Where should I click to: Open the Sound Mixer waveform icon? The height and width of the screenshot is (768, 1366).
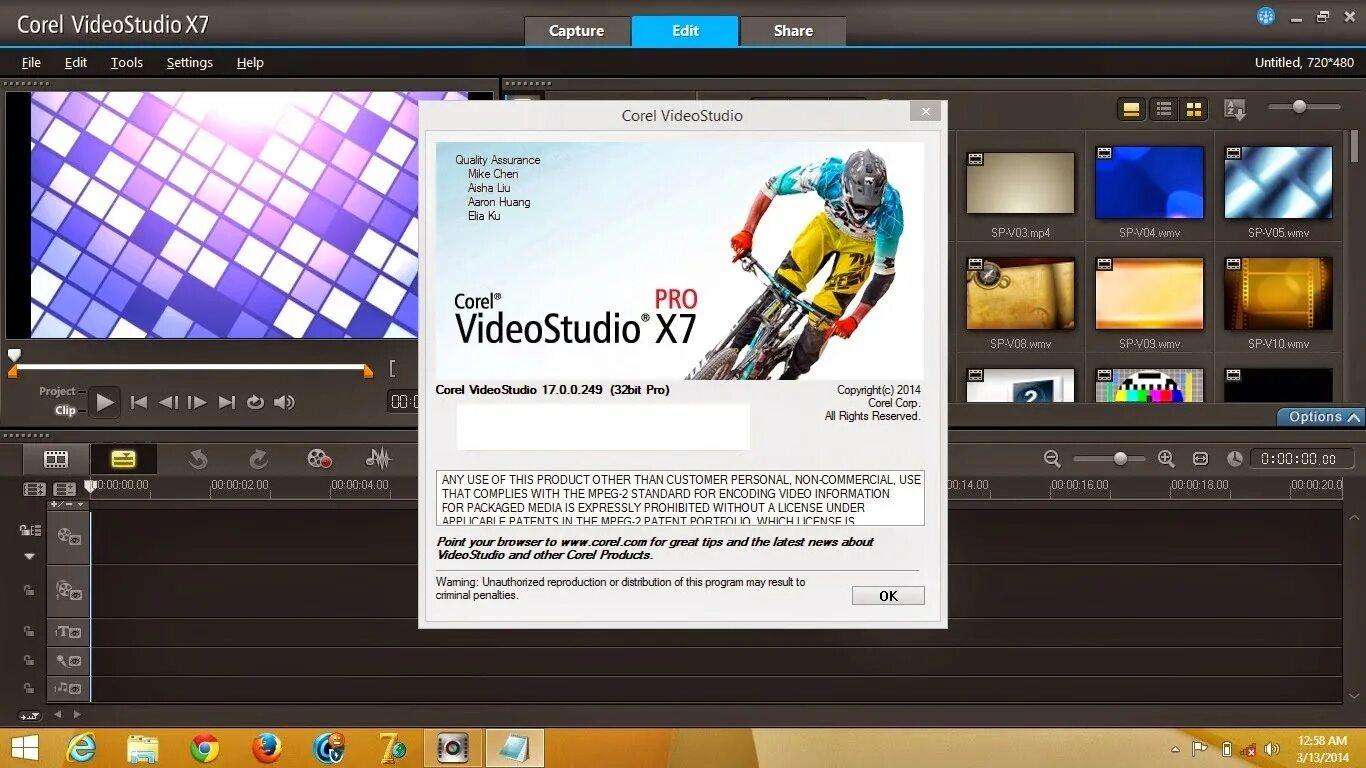pyautogui.click(x=378, y=459)
